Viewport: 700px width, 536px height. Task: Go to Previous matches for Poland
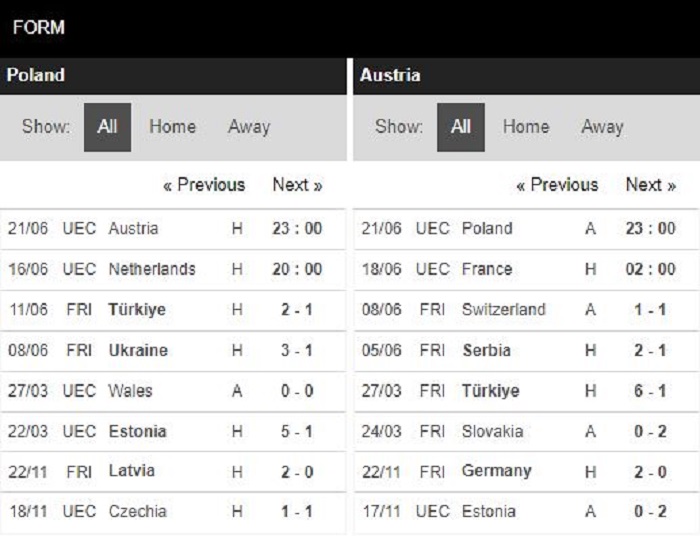tap(204, 185)
